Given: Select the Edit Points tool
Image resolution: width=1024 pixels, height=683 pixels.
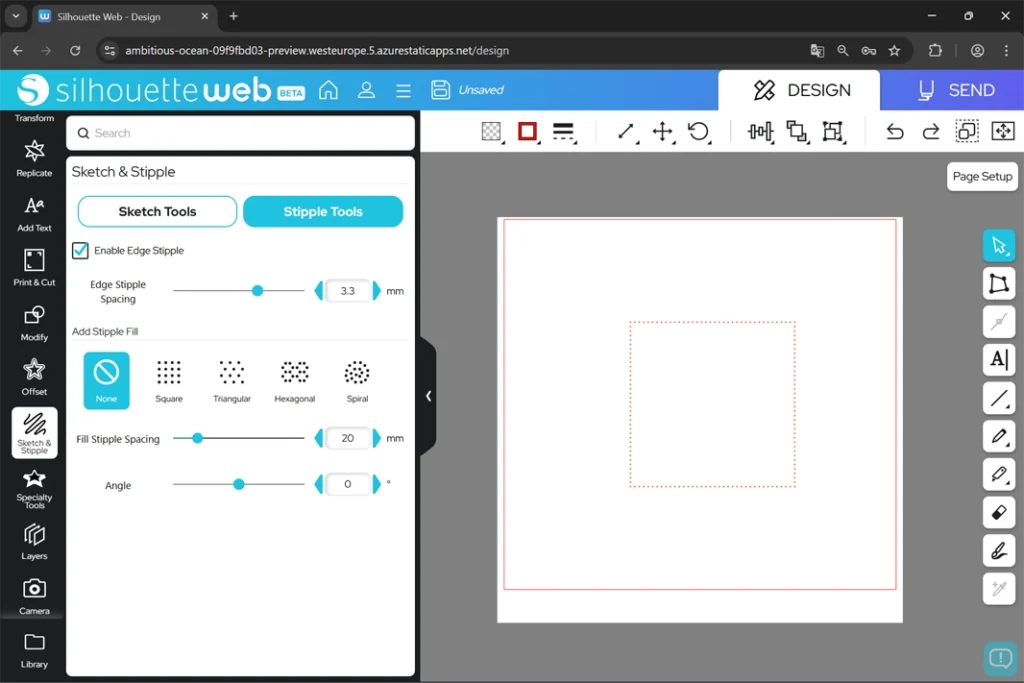Looking at the screenshot, I should pos(998,284).
